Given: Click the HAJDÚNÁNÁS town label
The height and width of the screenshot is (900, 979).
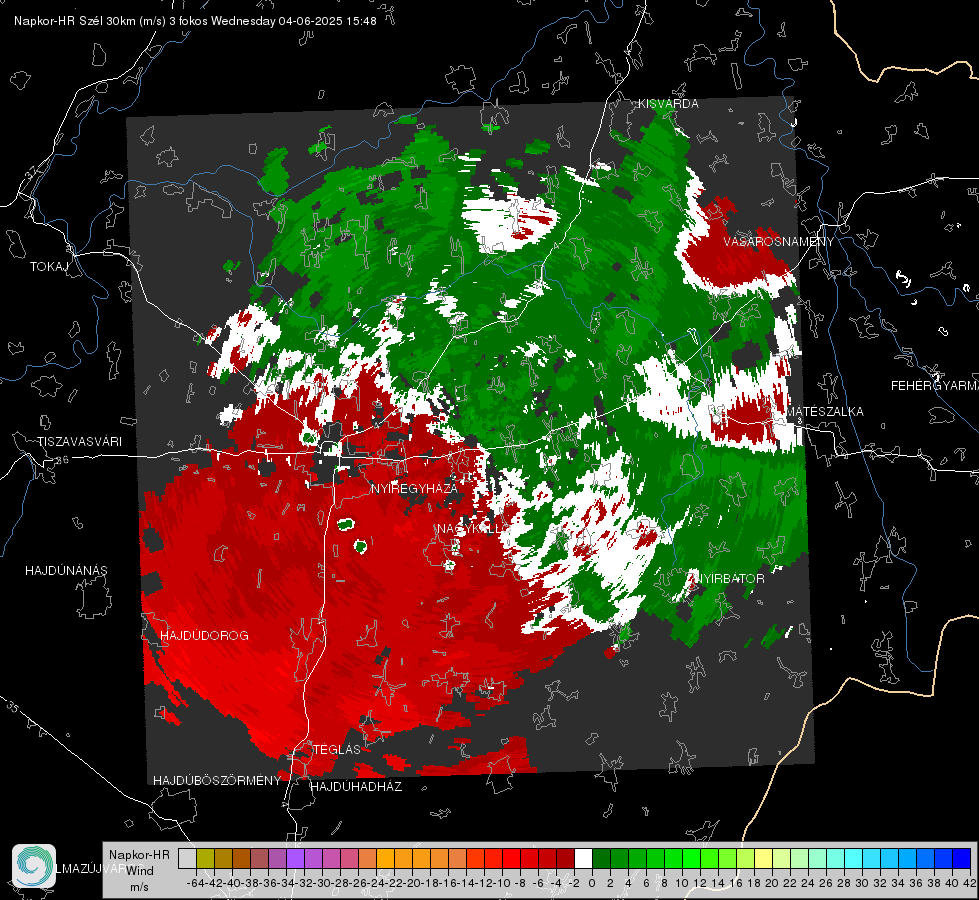Looking at the screenshot, I should pos(66,570).
